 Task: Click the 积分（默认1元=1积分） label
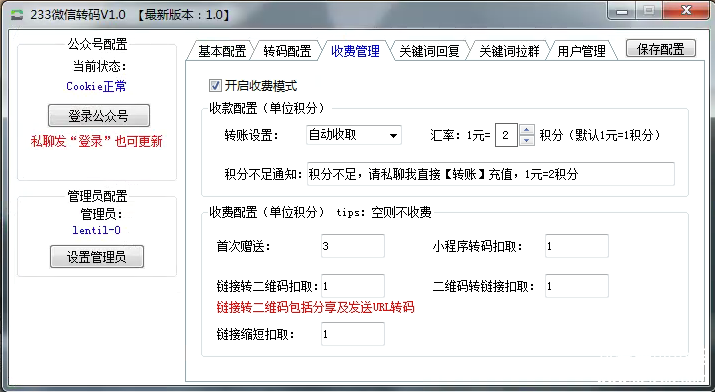pyautogui.click(x=600, y=135)
